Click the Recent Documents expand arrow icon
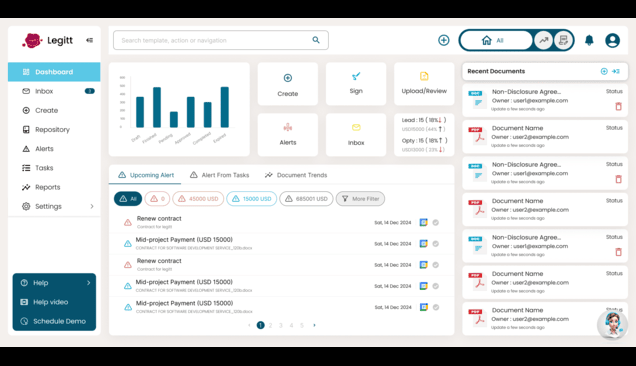Screen dimensions: 636x366 [x=616, y=71]
